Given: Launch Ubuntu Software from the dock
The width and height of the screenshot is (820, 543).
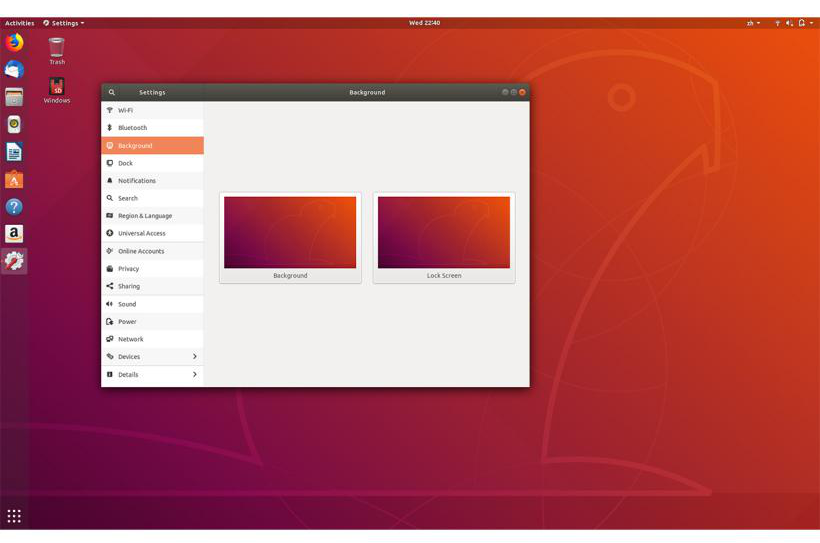Looking at the screenshot, I should pyautogui.click(x=14, y=180).
